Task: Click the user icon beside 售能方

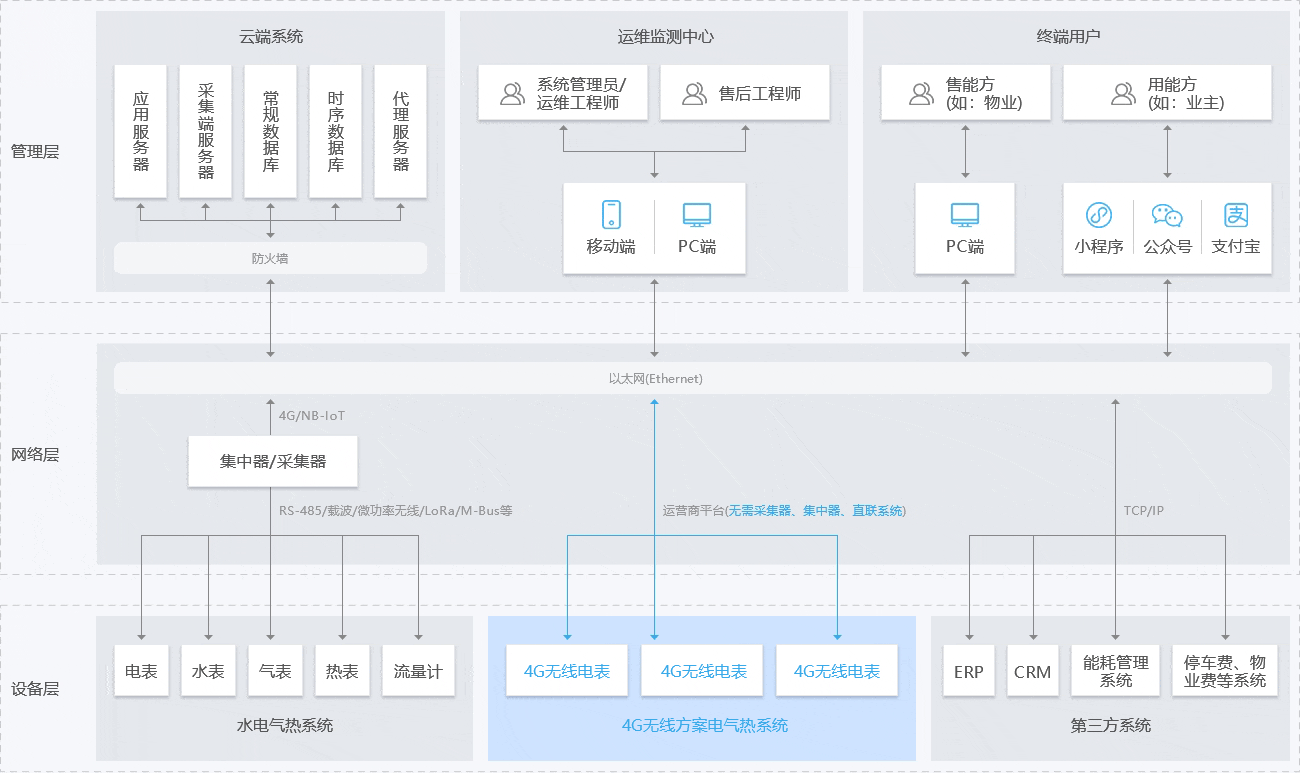Action: [921, 94]
